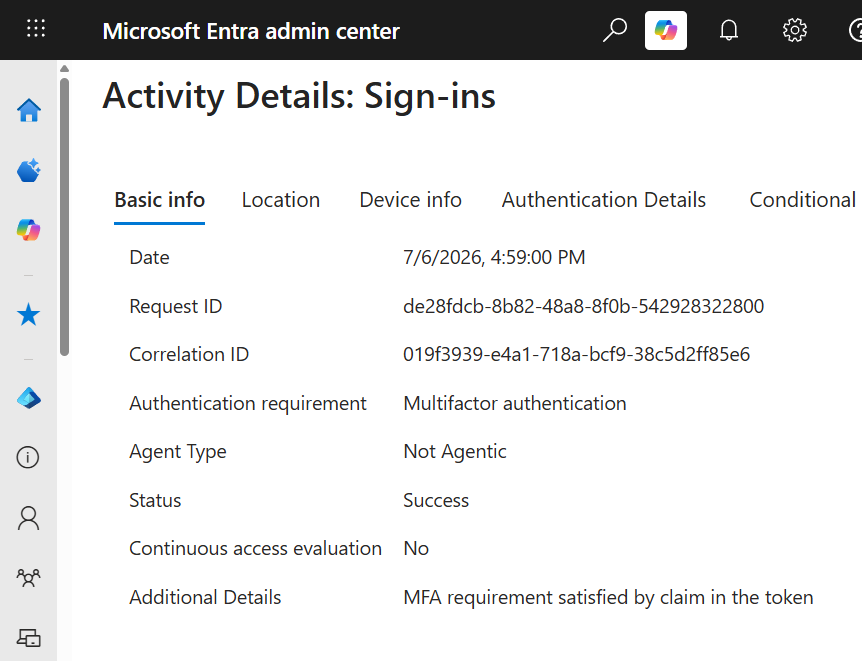Open the app launcher waffle menu

[x=36, y=29]
